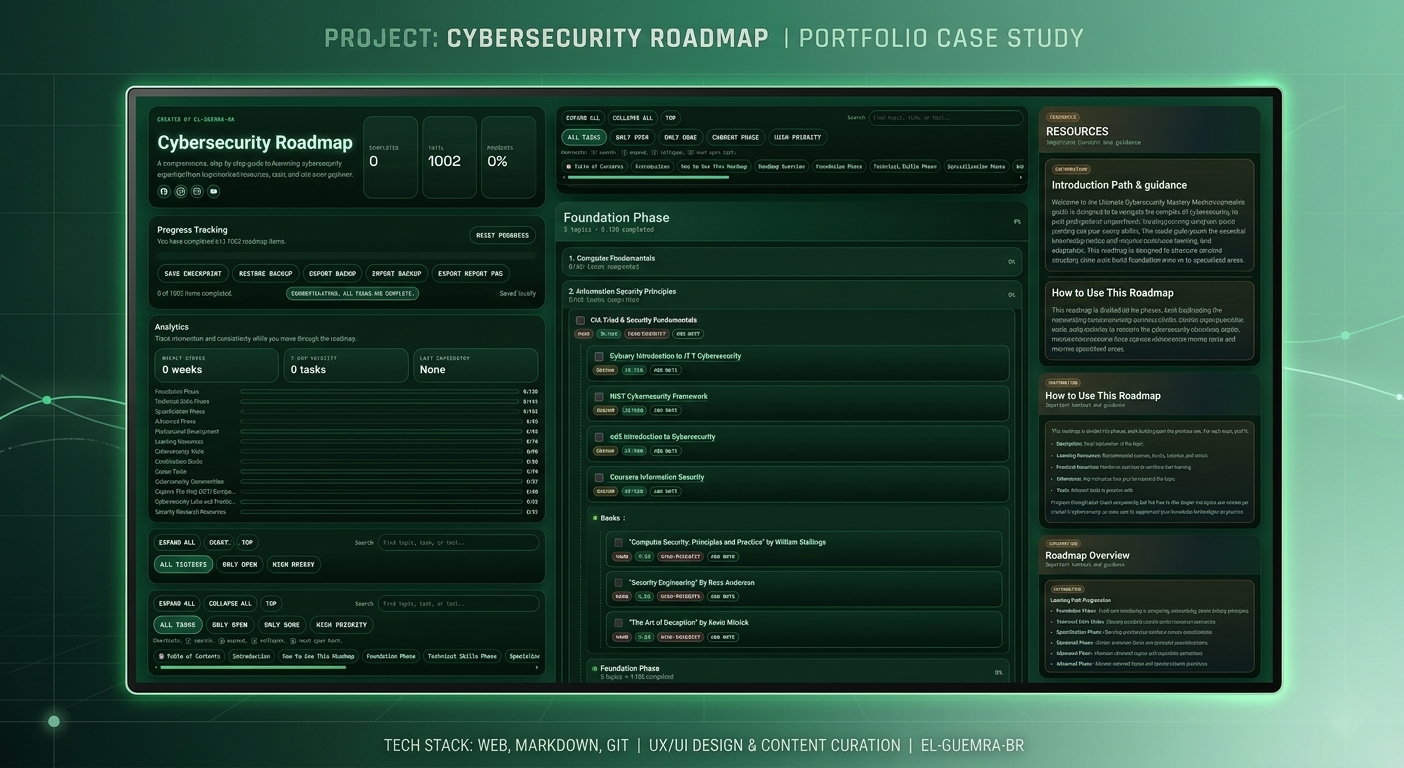Image resolution: width=1404 pixels, height=768 pixels.
Task: Click the search field to find topics
Action: [945, 118]
